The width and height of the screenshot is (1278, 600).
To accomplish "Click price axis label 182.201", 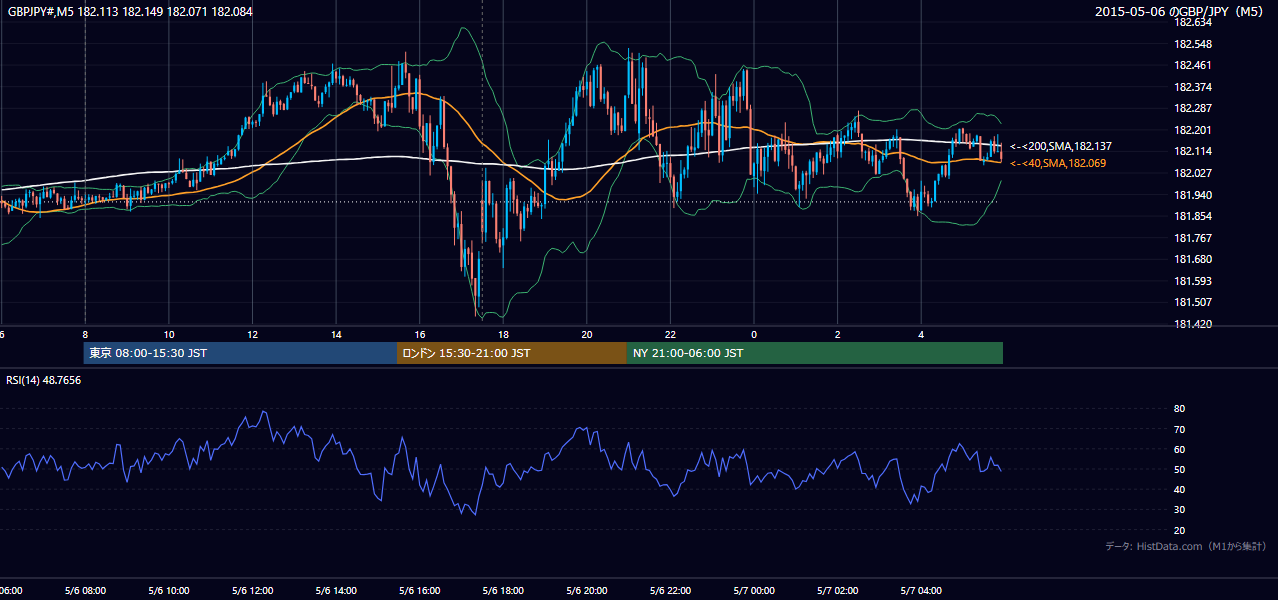I will point(1191,130).
